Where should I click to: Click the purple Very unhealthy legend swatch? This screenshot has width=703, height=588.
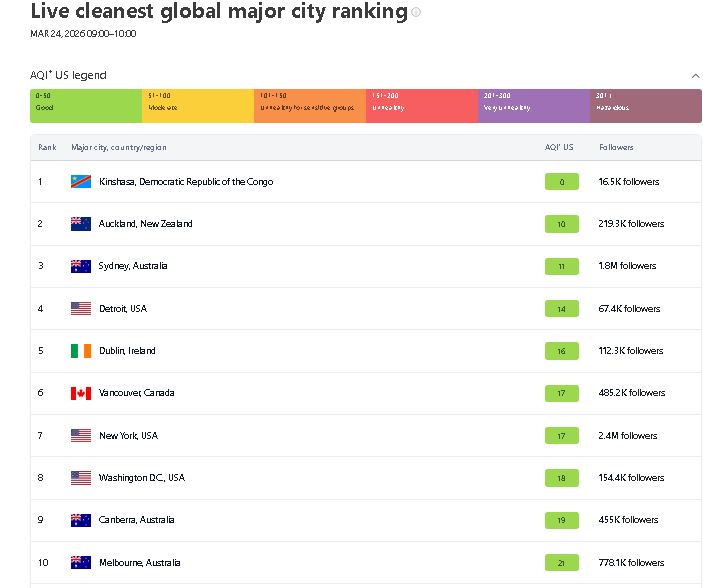click(534, 106)
